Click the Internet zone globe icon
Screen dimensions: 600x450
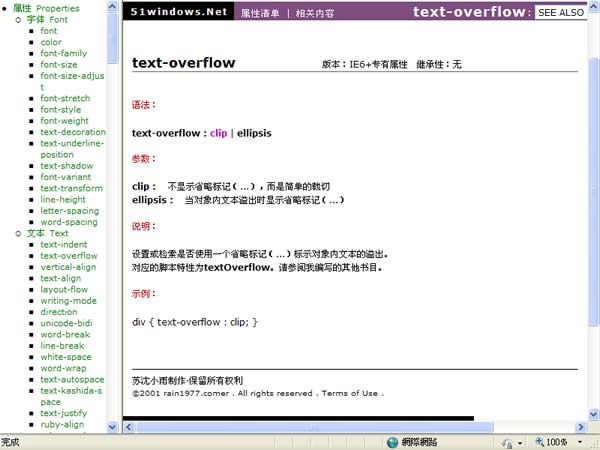coord(392,442)
